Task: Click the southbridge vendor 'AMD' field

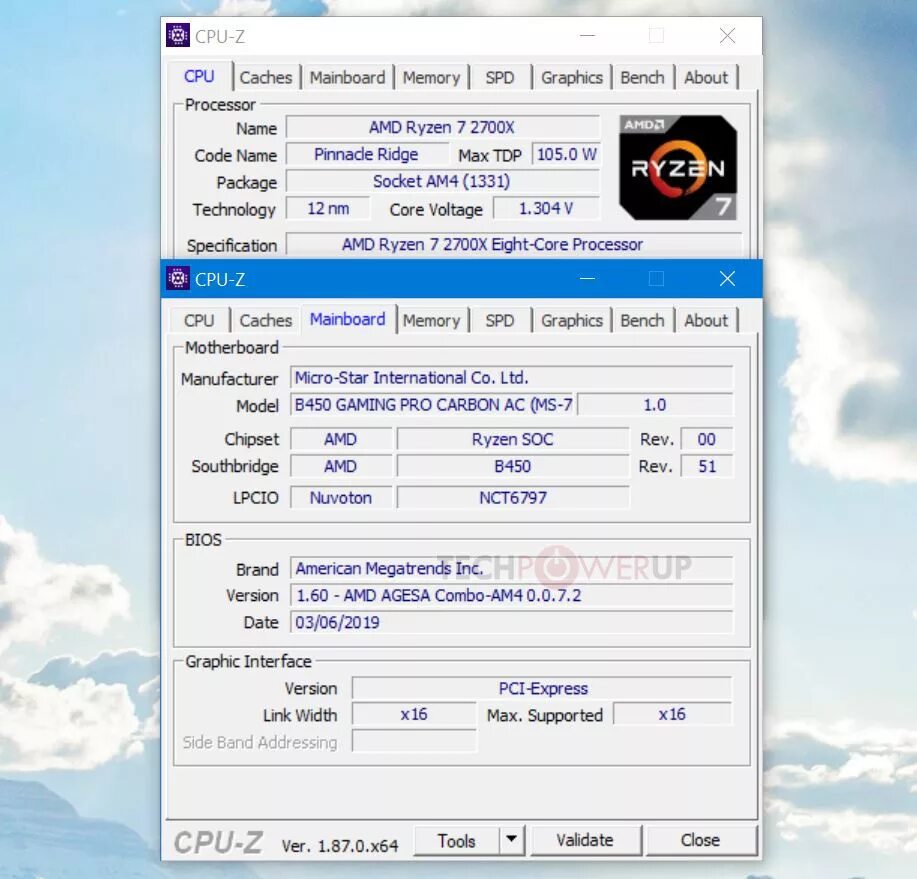Action: 341,466
